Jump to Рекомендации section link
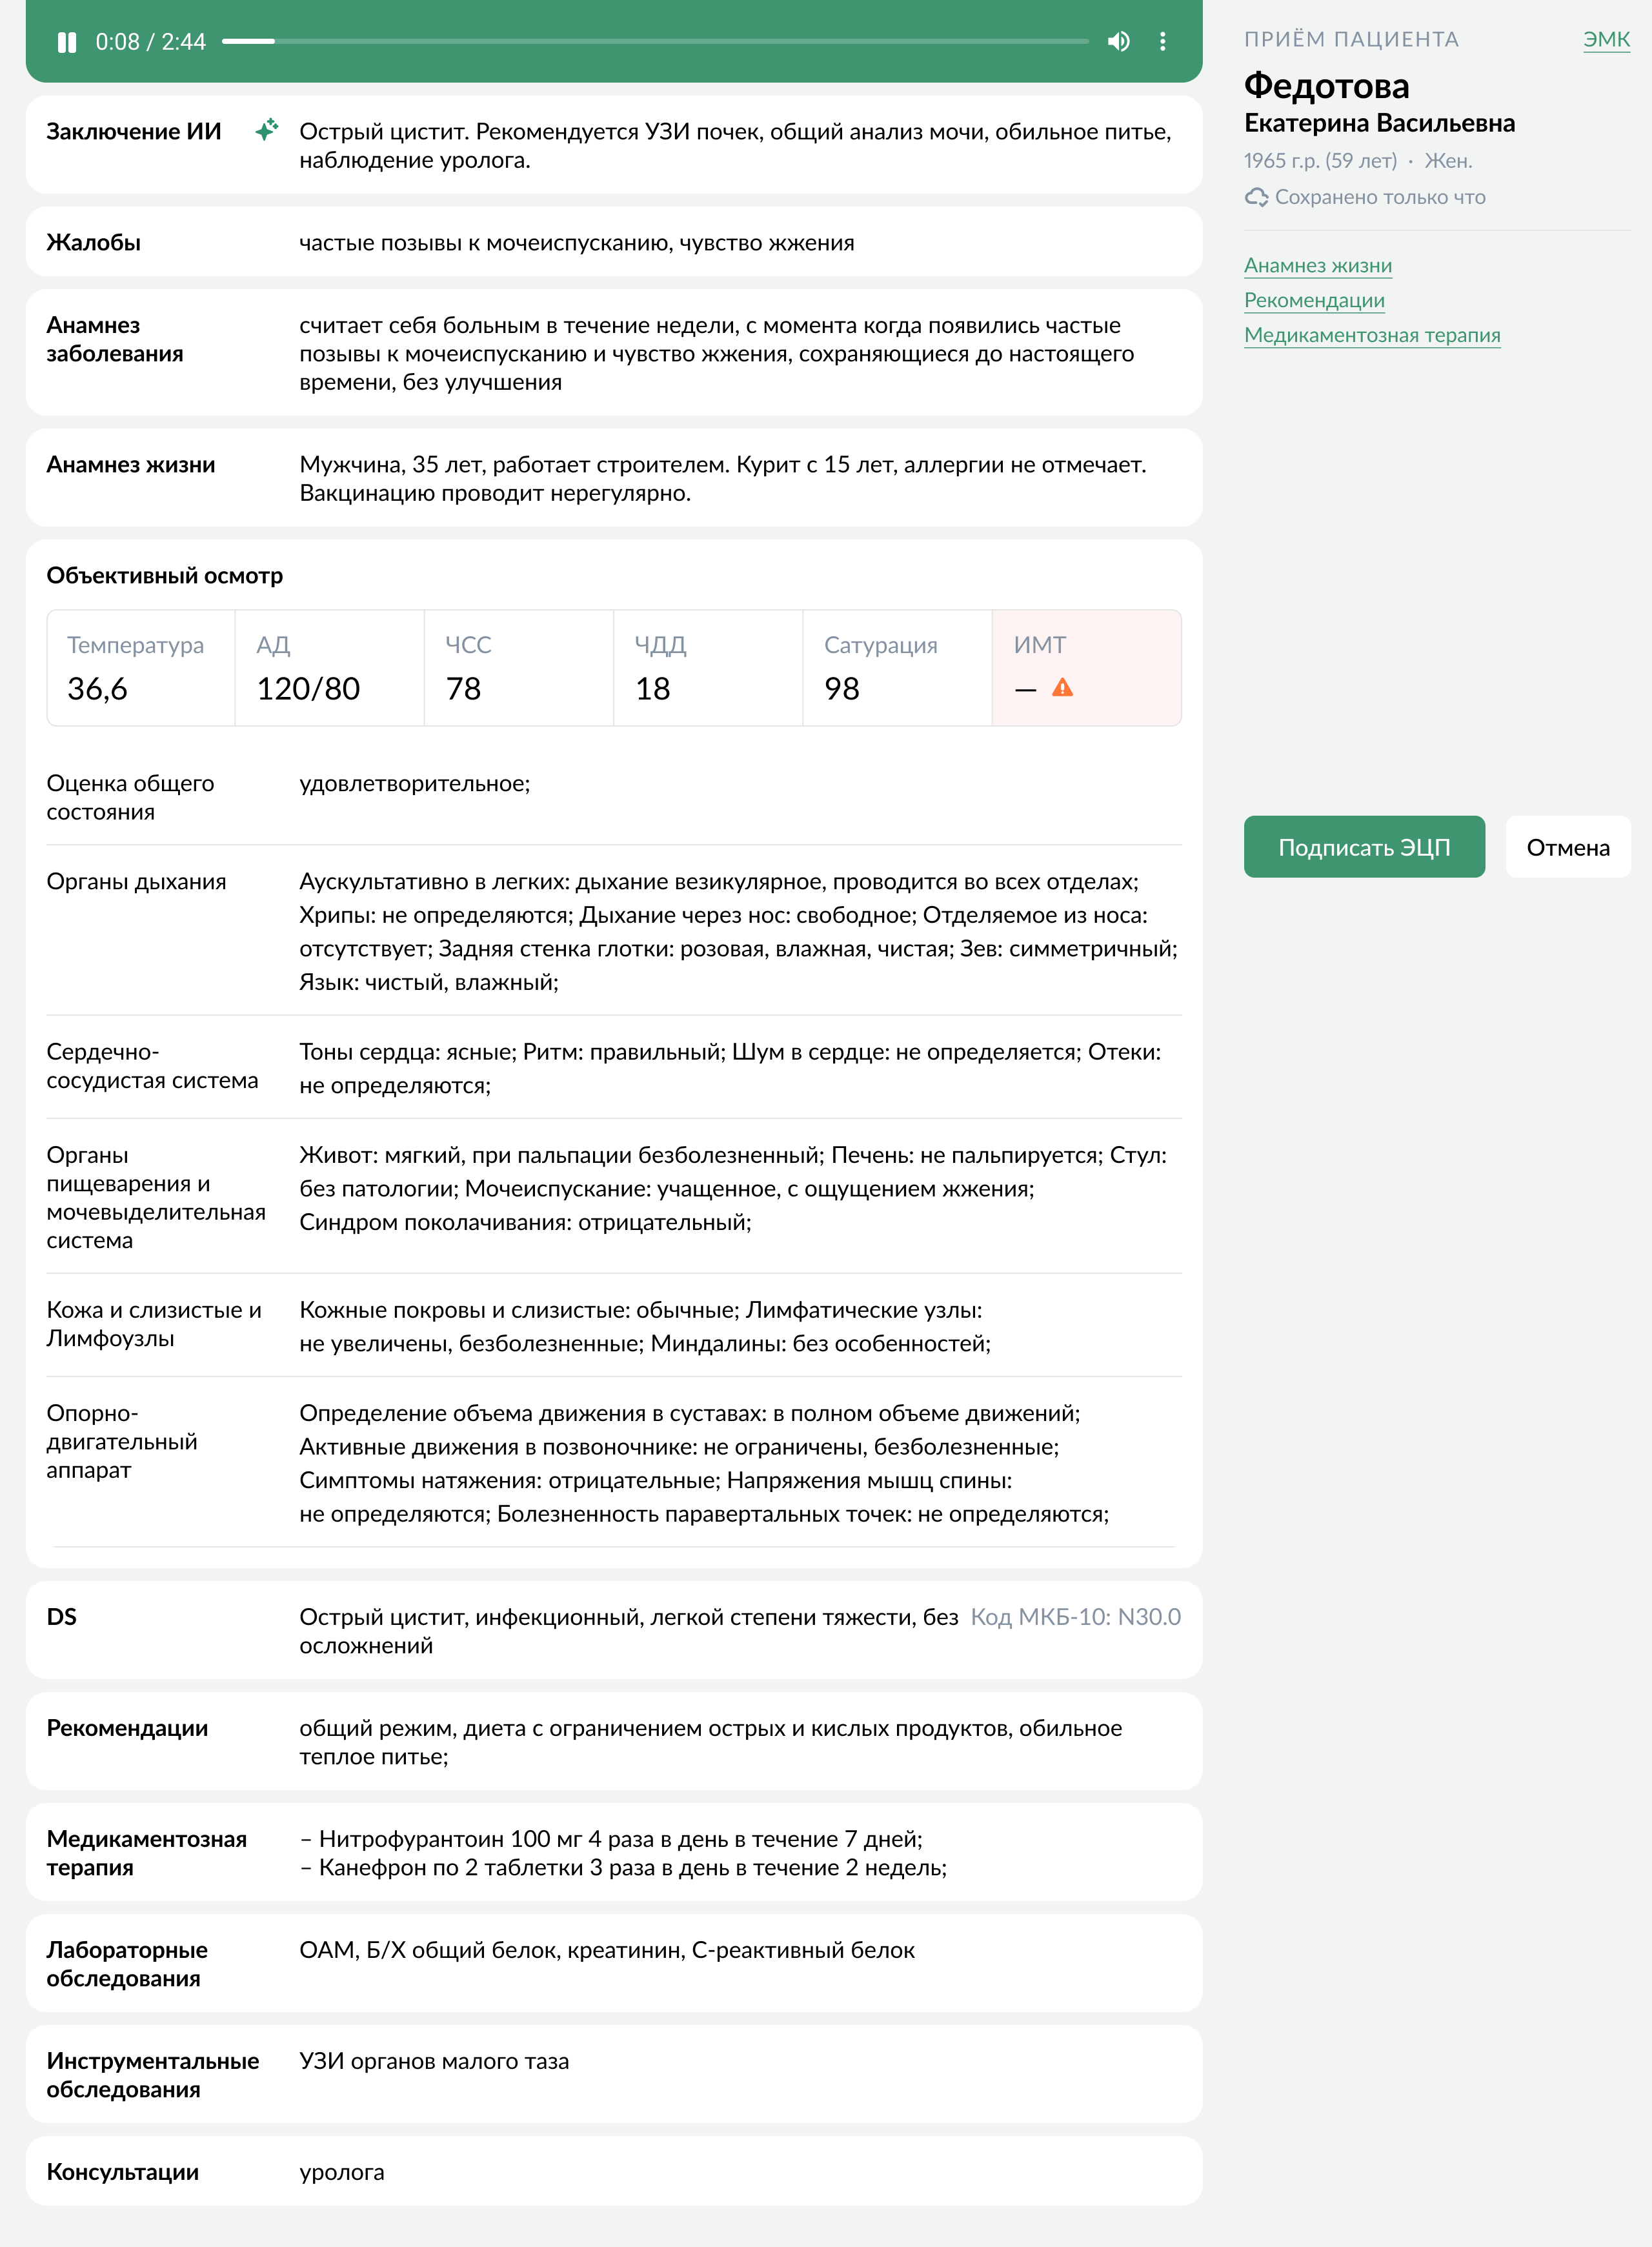 [1314, 300]
